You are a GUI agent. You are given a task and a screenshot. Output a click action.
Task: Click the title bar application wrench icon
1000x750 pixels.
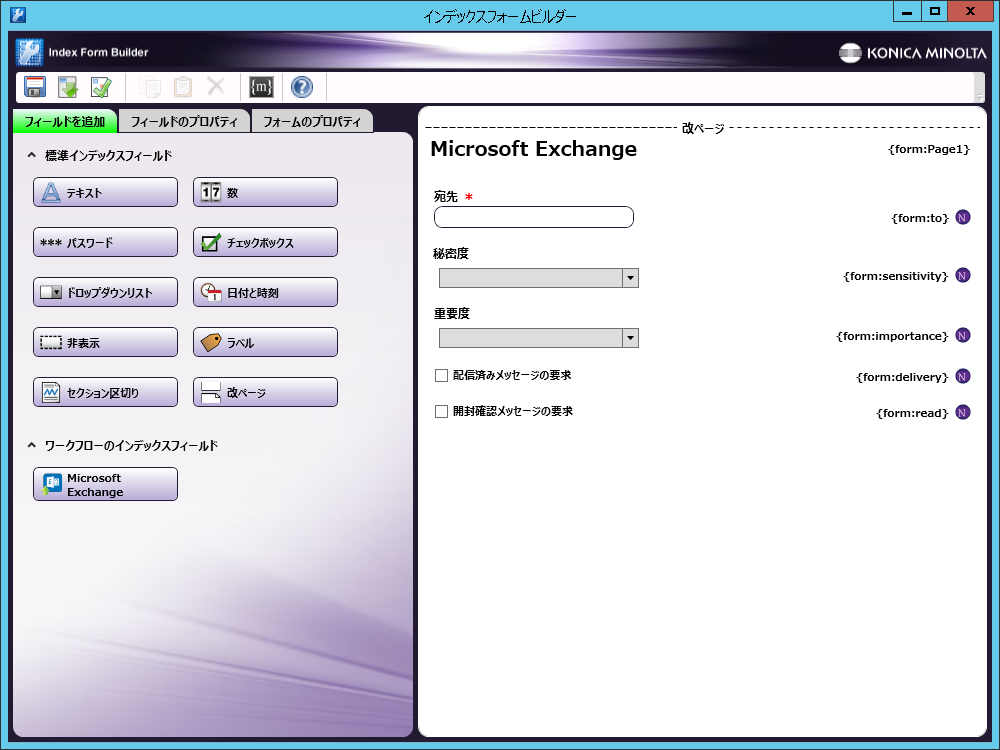tap(18, 14)
